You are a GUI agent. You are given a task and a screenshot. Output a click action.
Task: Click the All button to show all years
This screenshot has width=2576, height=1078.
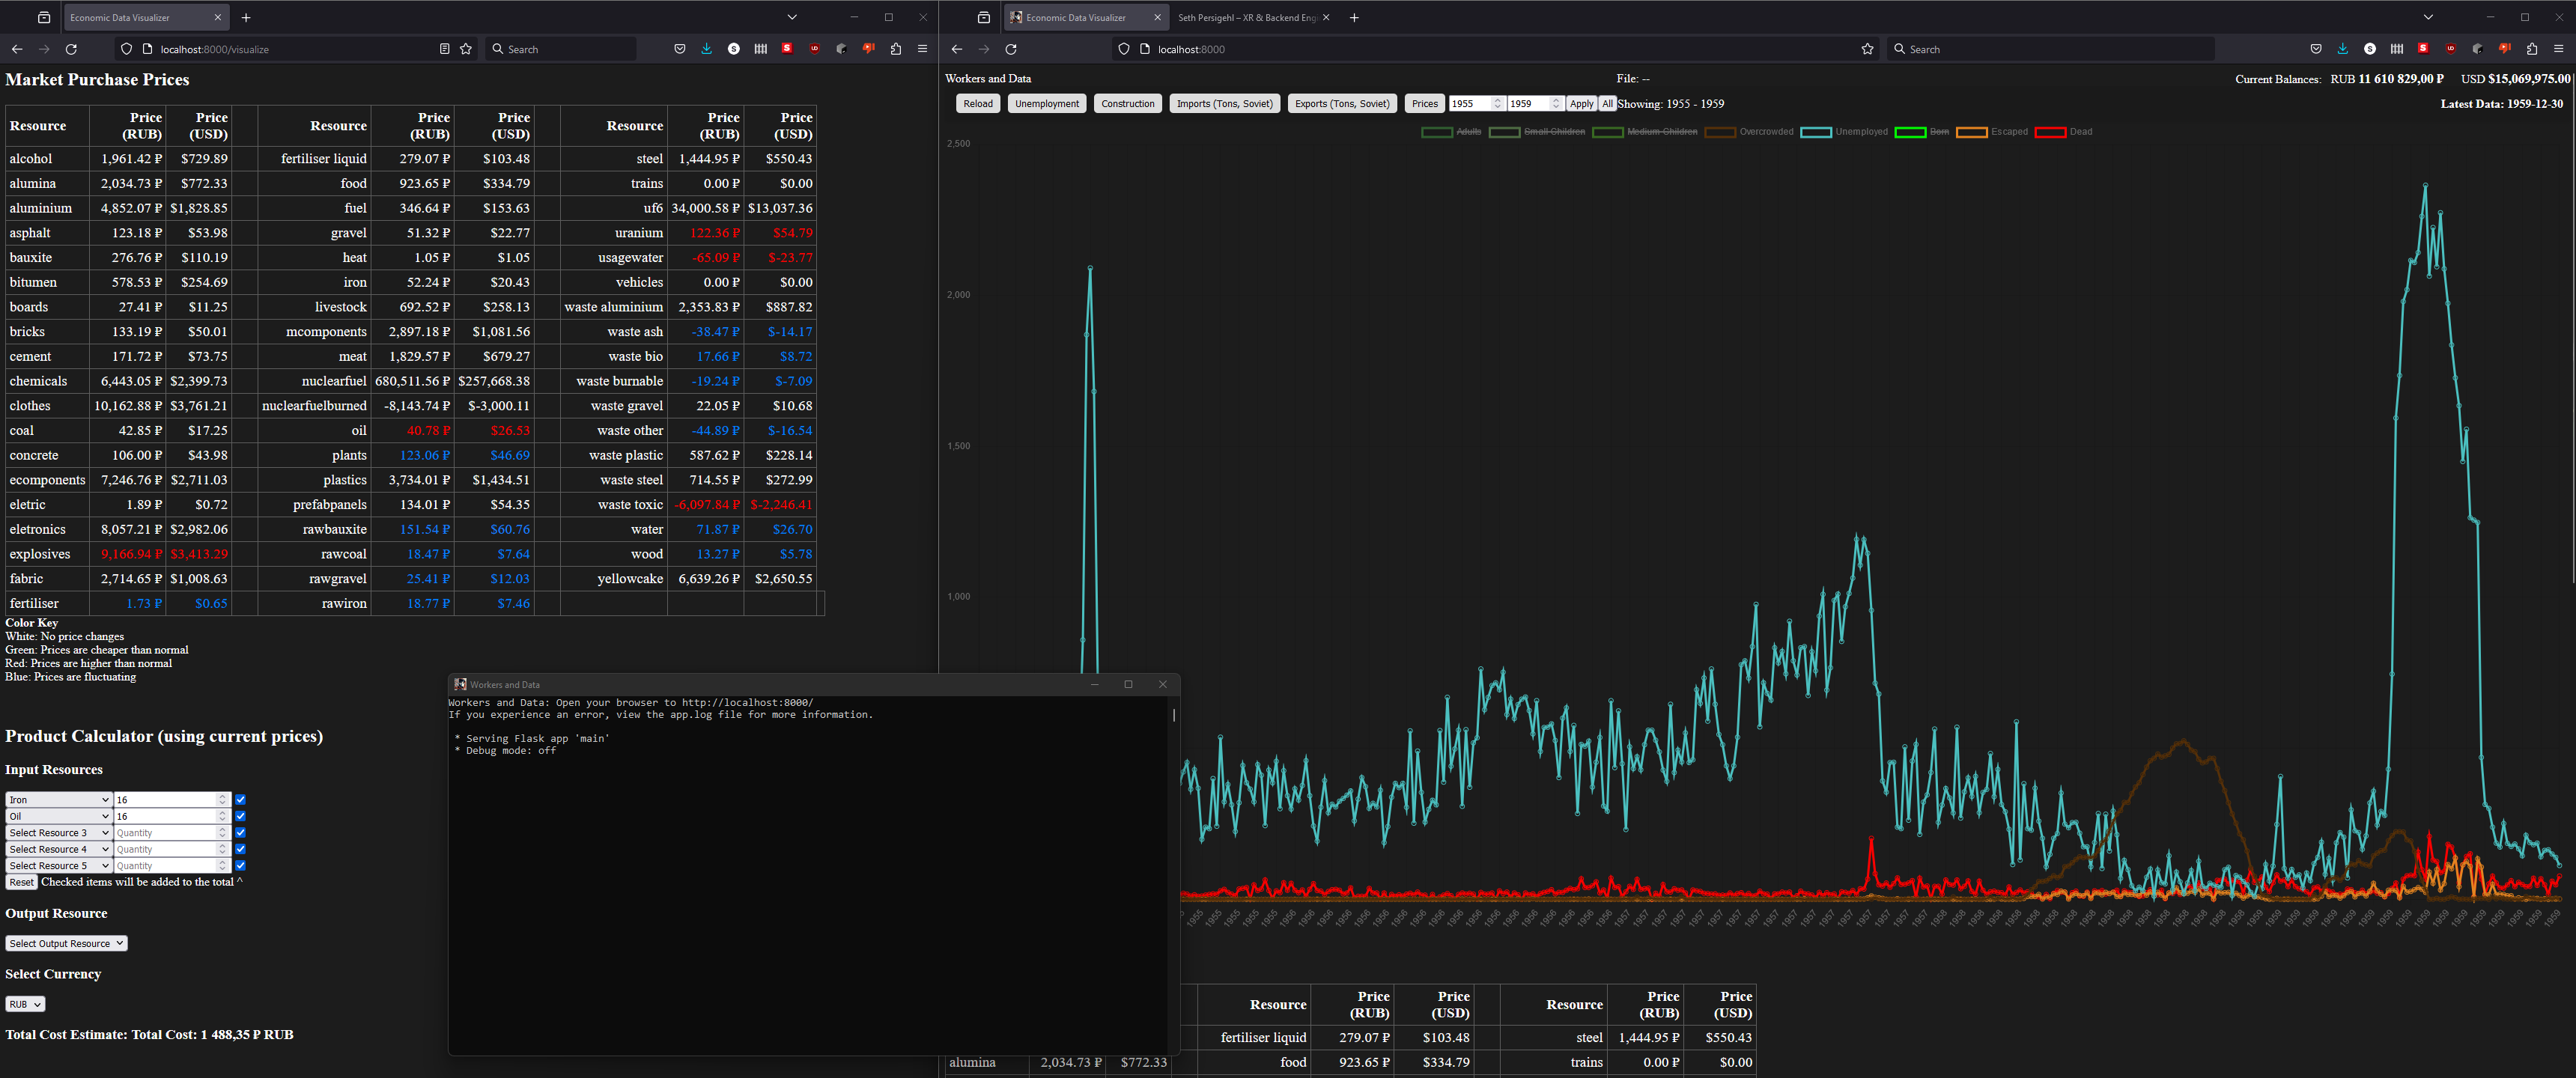(1607, 104)
